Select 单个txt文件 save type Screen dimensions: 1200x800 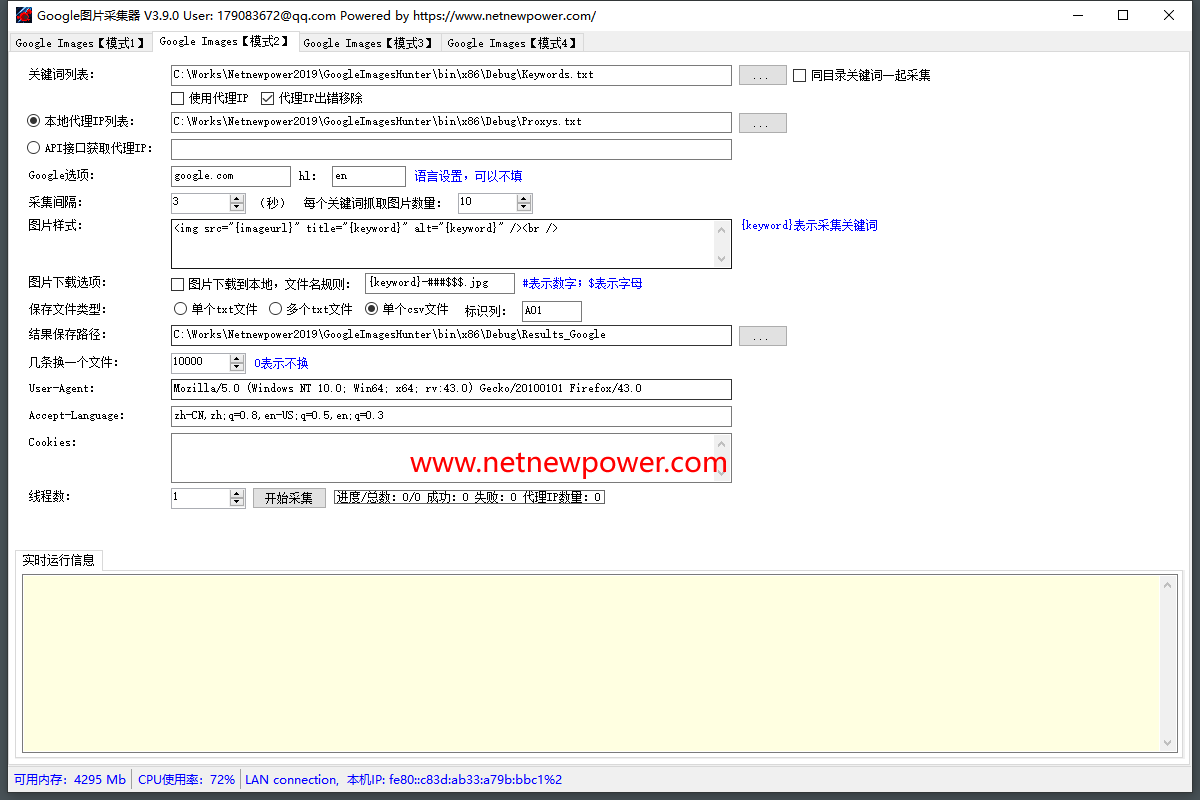click(181, 309)
